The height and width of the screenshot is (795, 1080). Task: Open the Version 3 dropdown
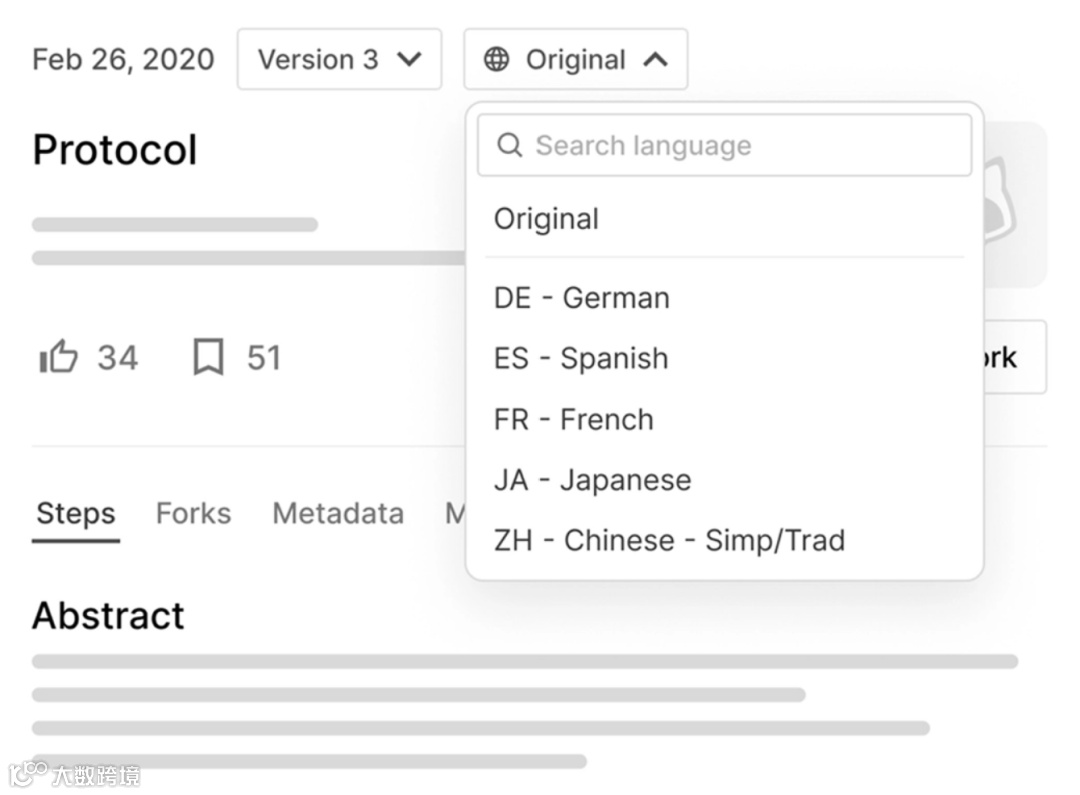pos(339,60)
